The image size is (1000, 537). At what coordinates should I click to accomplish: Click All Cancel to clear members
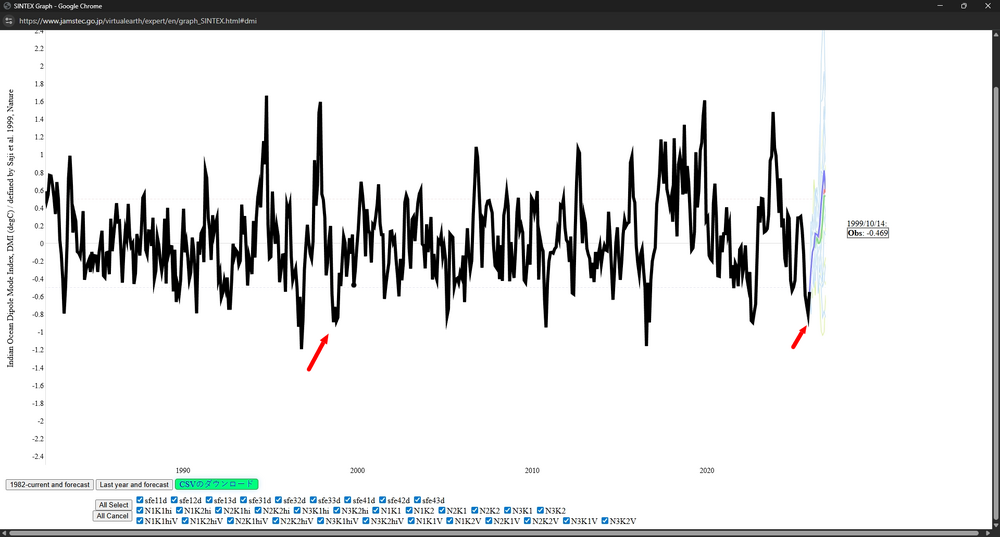(x=113, y=516)
